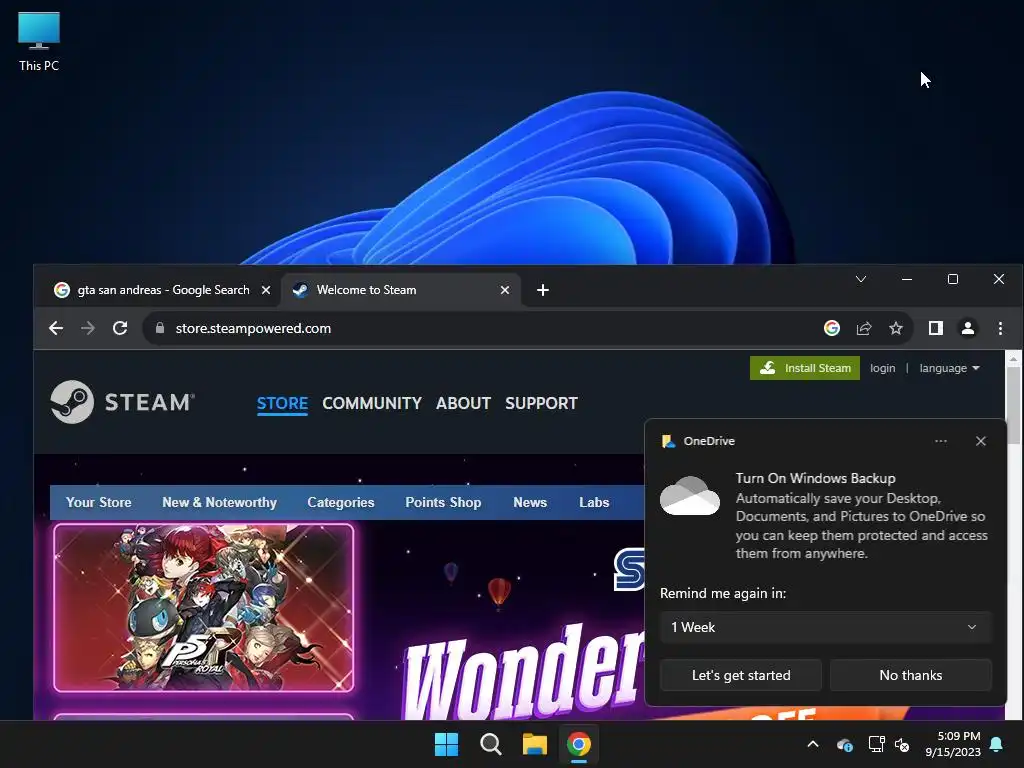Open Persona 5 Royal banner thumbnail
This screenshot has height=768, width=1024.
pos(204,608)
